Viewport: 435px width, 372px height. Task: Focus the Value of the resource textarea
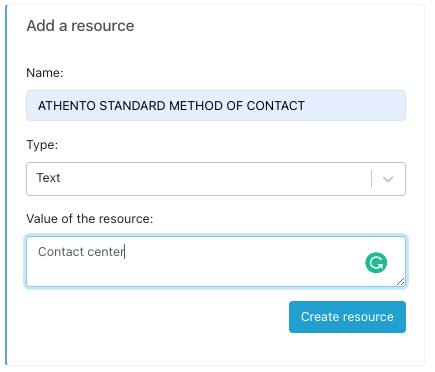pos(216,262)
